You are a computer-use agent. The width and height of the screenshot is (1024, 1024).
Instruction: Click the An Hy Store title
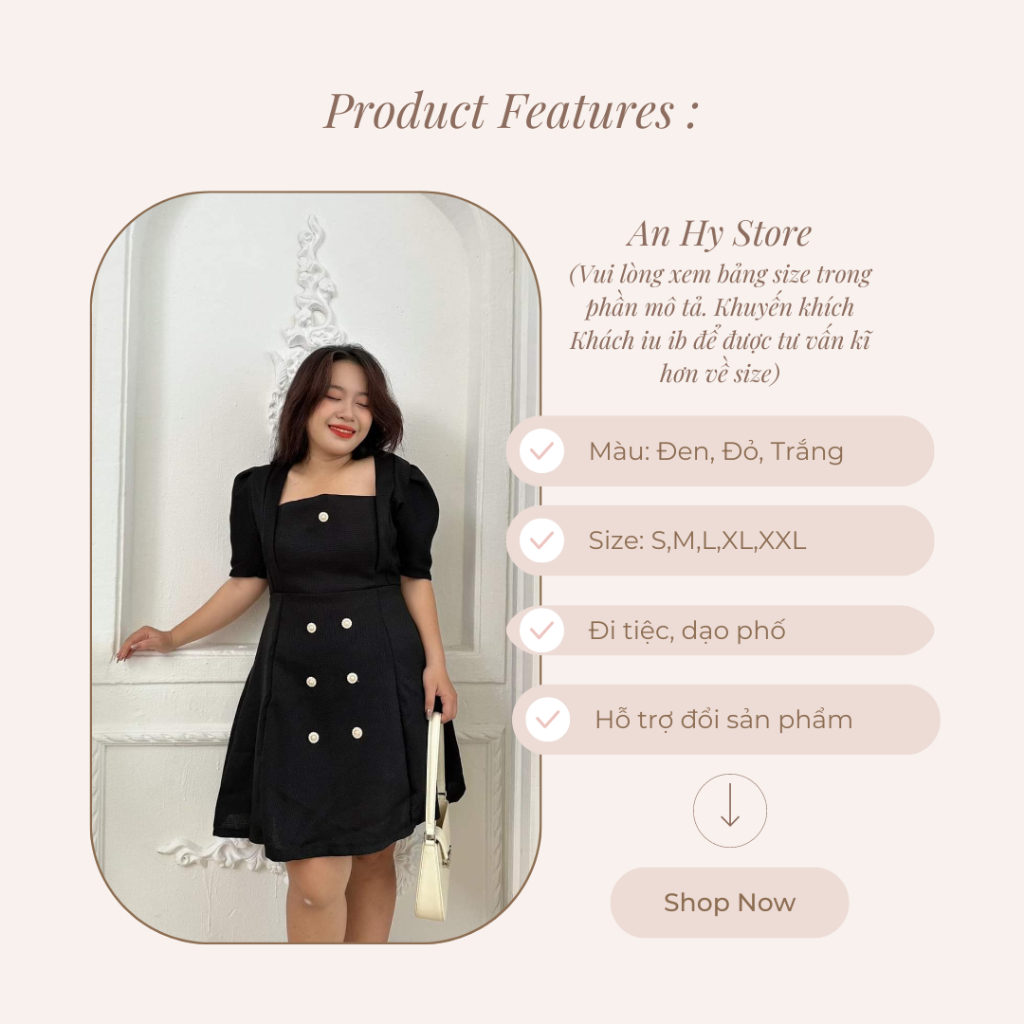719,234
